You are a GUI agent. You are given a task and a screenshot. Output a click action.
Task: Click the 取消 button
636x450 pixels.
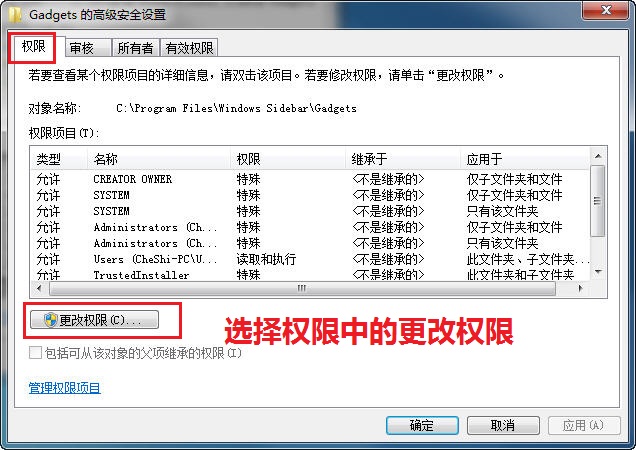(503, 426)
